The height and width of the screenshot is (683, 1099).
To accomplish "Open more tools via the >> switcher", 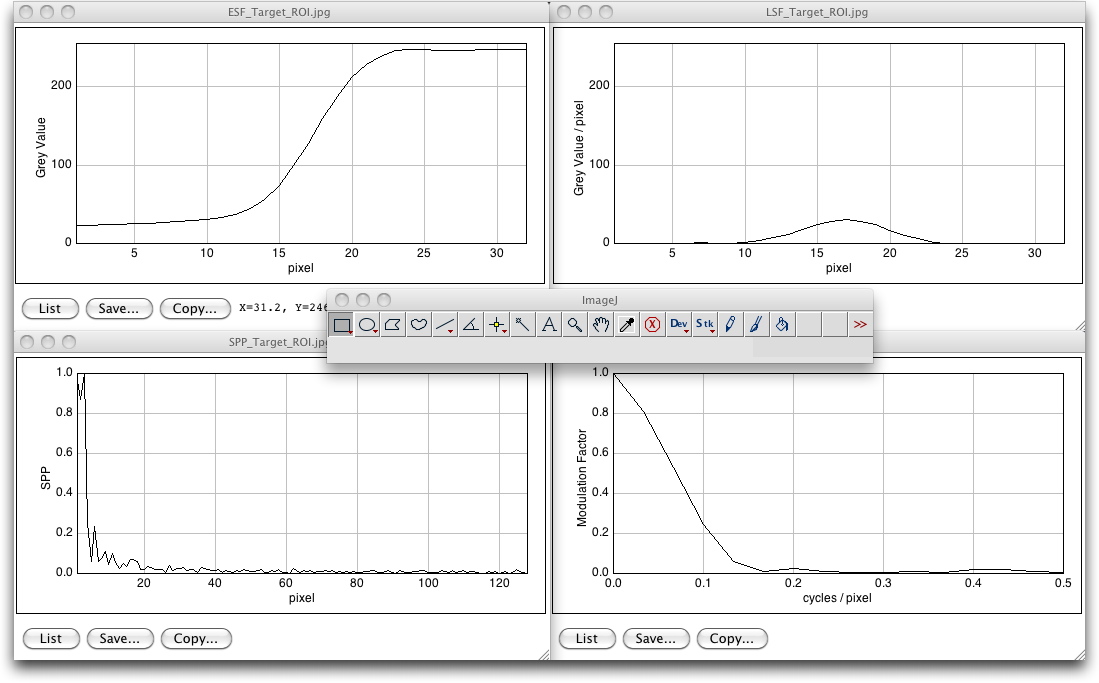I will (860, 325).
